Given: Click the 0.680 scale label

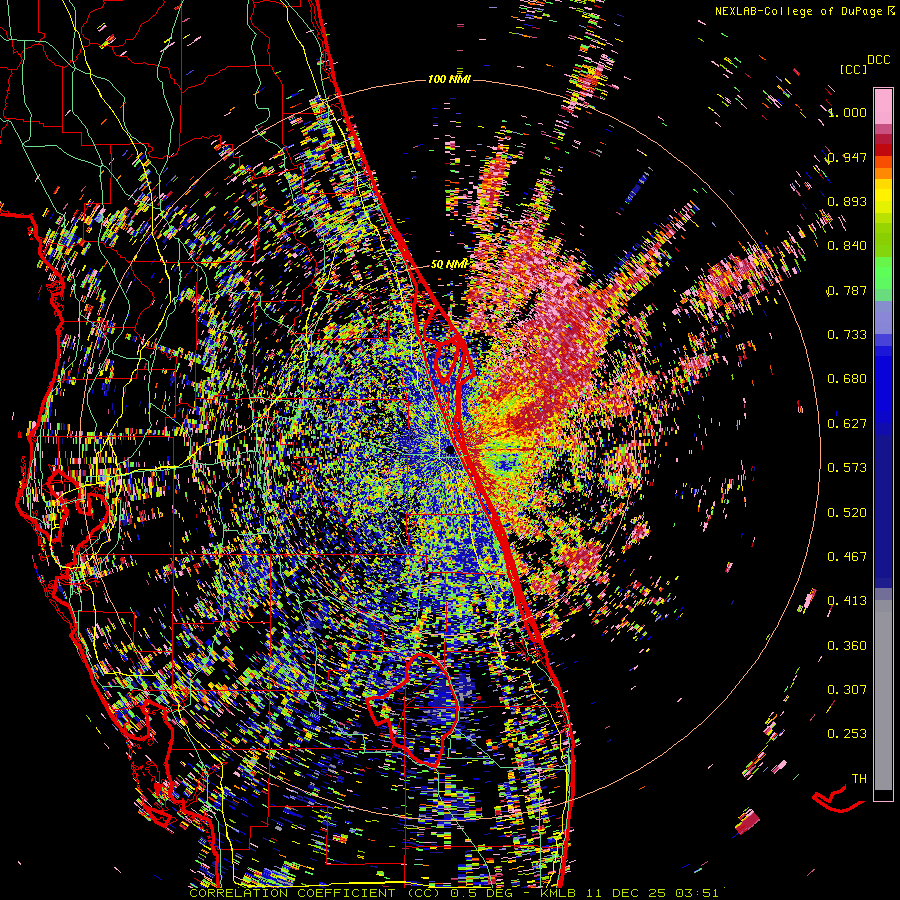Looking at the screenshot, I should tap(847, 379).
